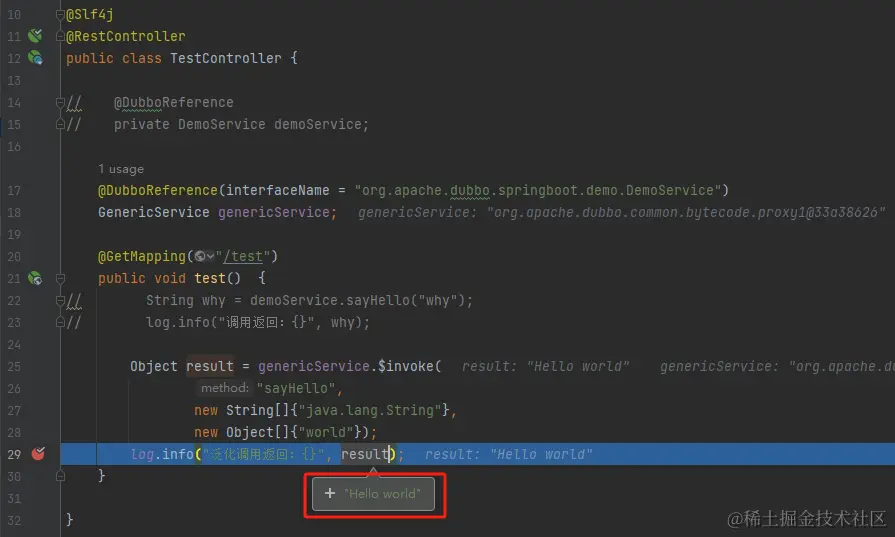Click the "Hello world" value in popup
This screenshot has height=537, width=895.
pyautogui.click(x=382, y=493)
